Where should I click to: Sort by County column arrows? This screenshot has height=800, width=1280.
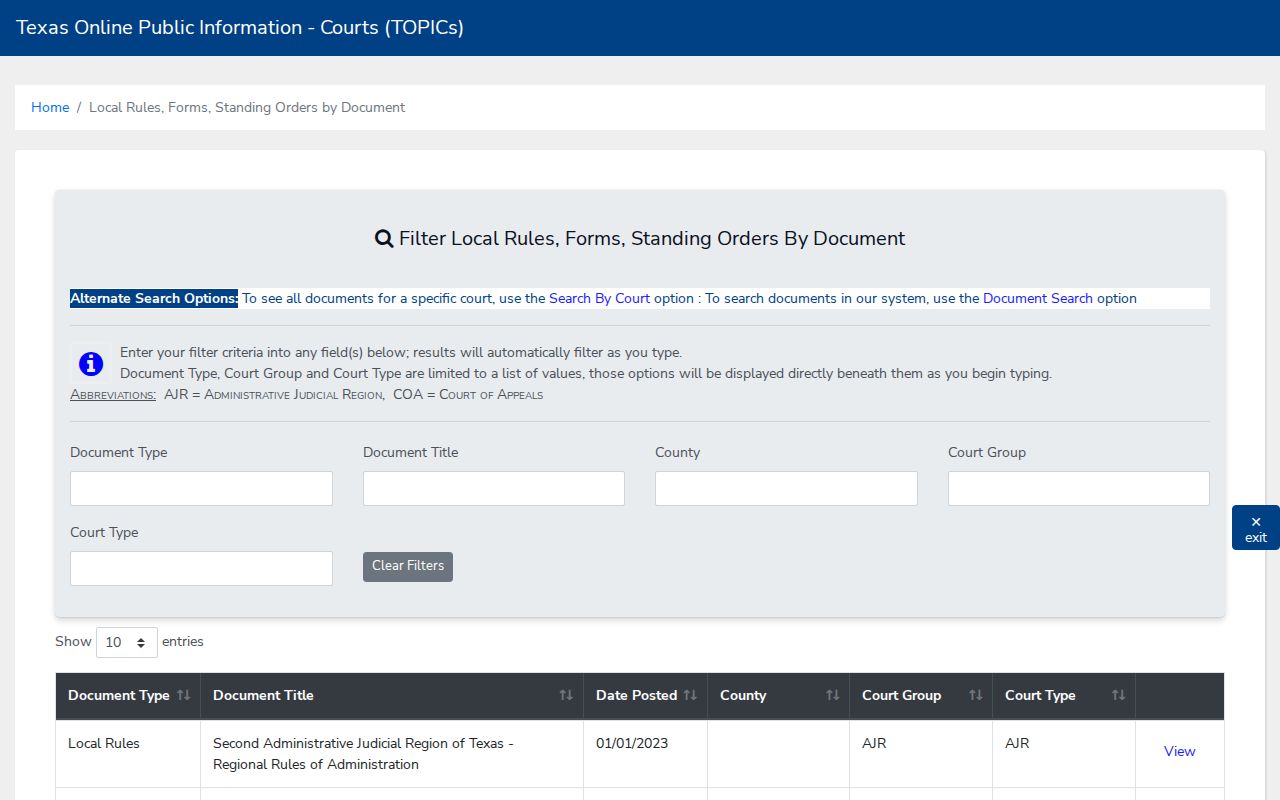coord(832,695)
